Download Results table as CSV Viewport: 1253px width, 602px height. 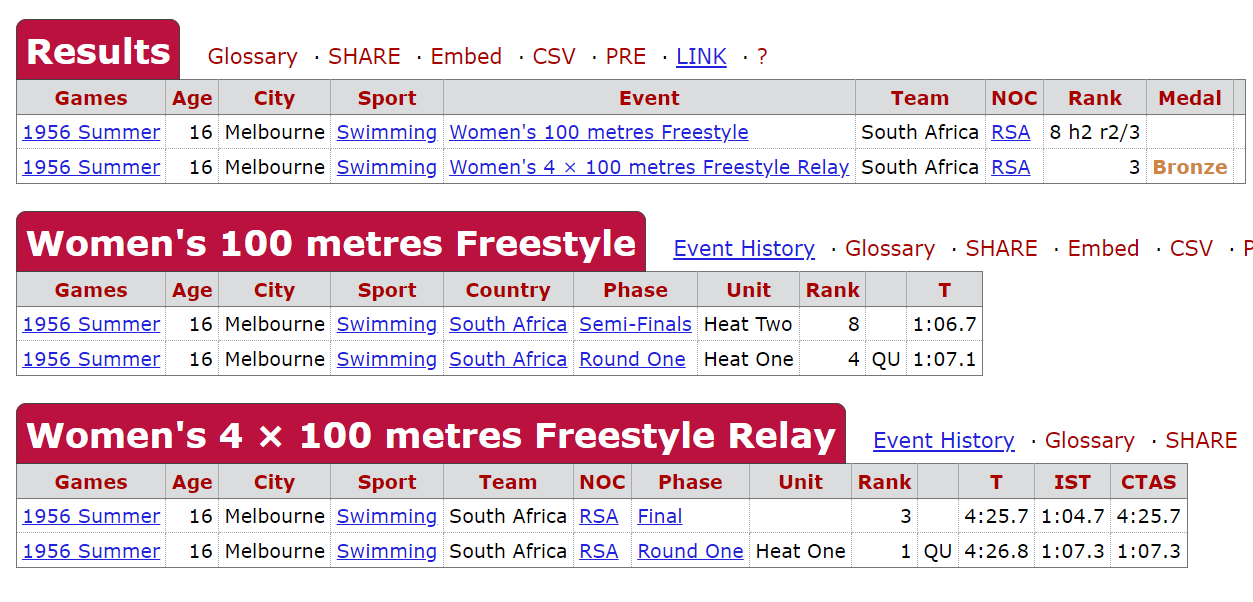[x=554, y=57]
